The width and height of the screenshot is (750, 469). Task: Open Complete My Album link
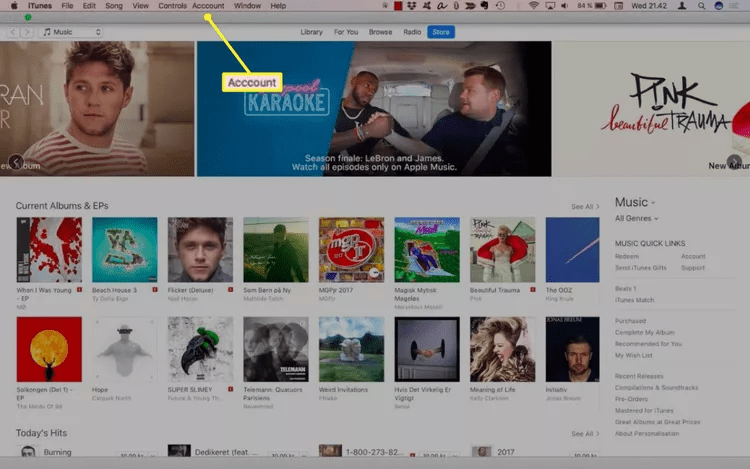(644, 332)
